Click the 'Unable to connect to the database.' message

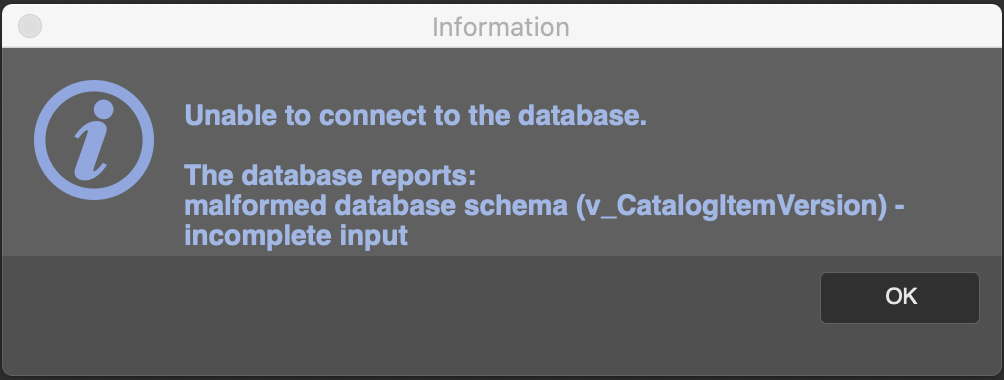pos(416,115)
